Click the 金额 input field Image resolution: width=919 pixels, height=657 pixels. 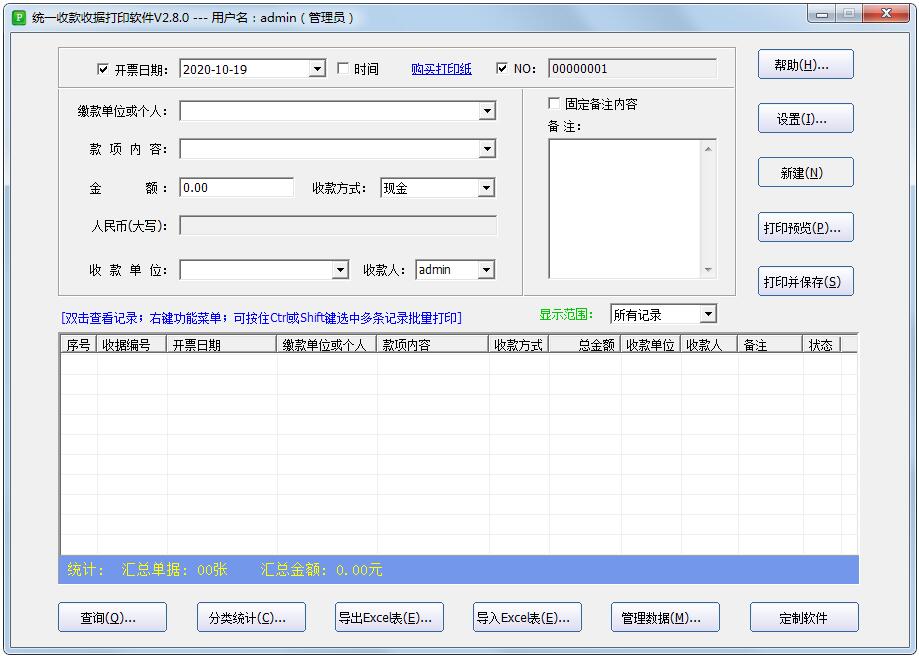pos(236,188)
